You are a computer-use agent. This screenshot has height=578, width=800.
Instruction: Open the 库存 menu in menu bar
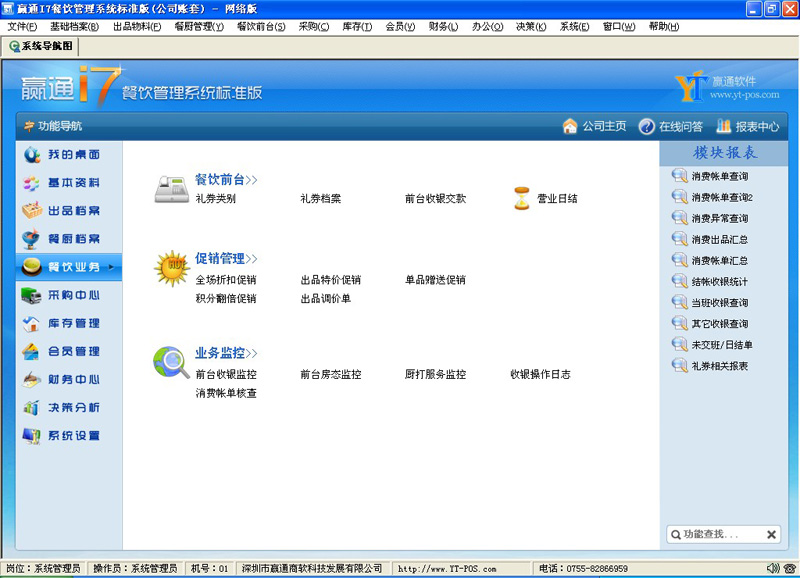356,26
